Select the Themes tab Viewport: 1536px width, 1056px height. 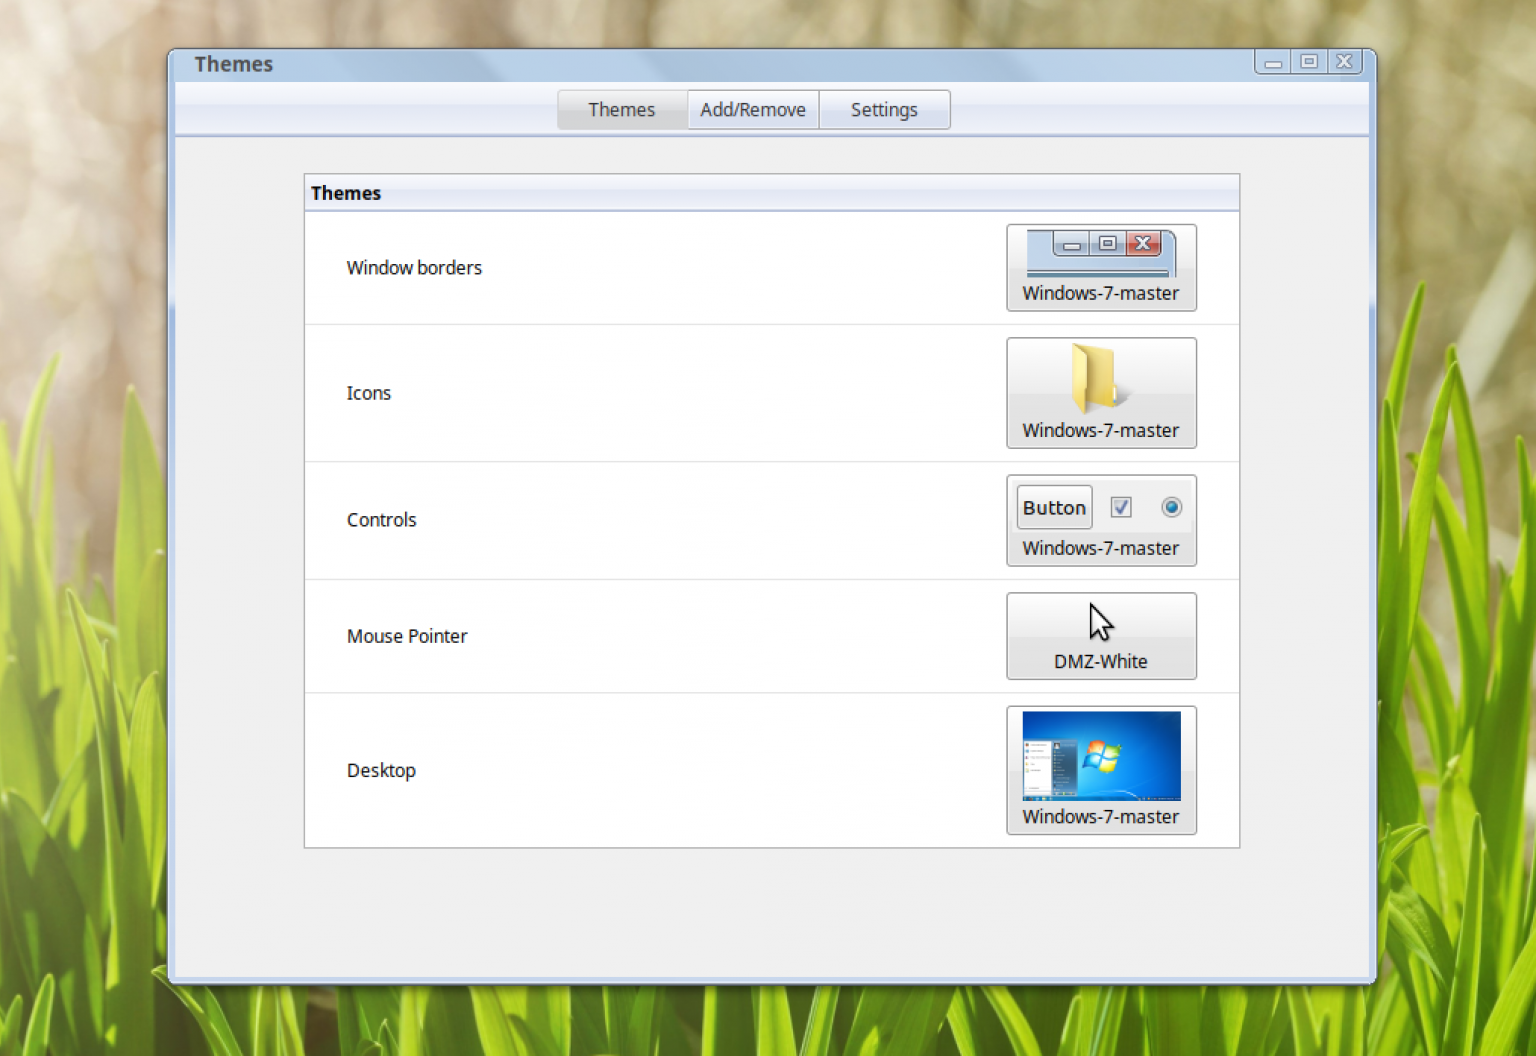(x=621, y=109)
